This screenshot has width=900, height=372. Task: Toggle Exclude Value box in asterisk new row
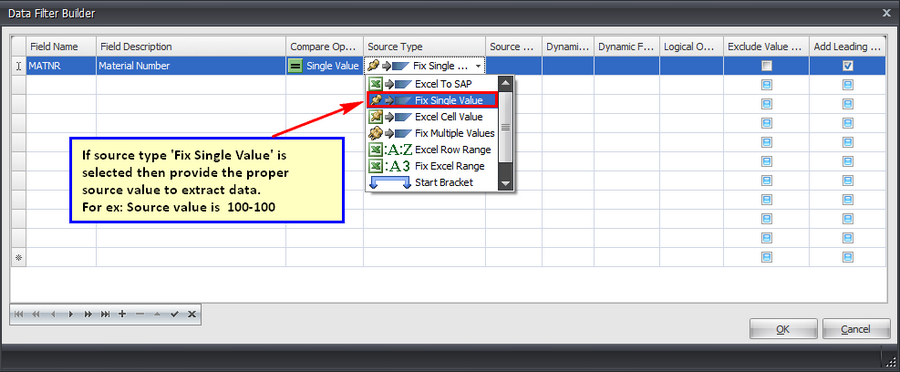(x=766, y=258)
